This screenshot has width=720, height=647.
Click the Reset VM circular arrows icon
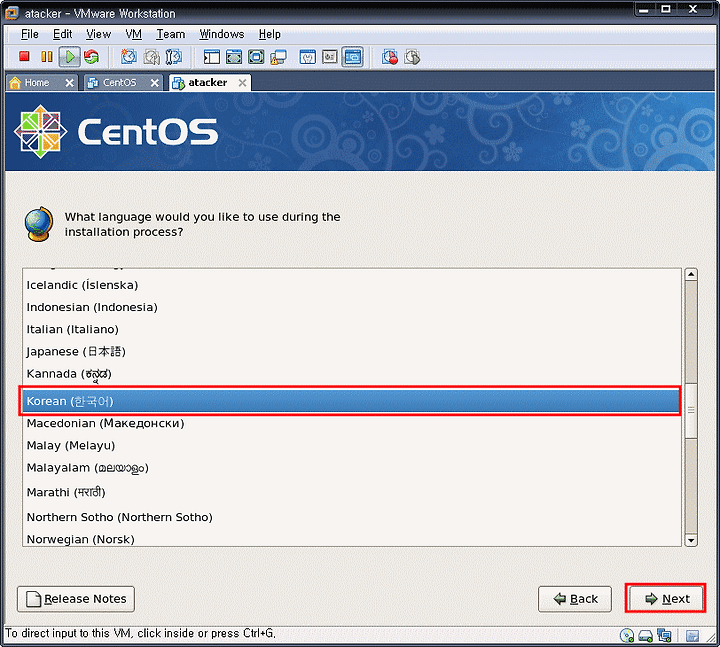tap(91, 57)
